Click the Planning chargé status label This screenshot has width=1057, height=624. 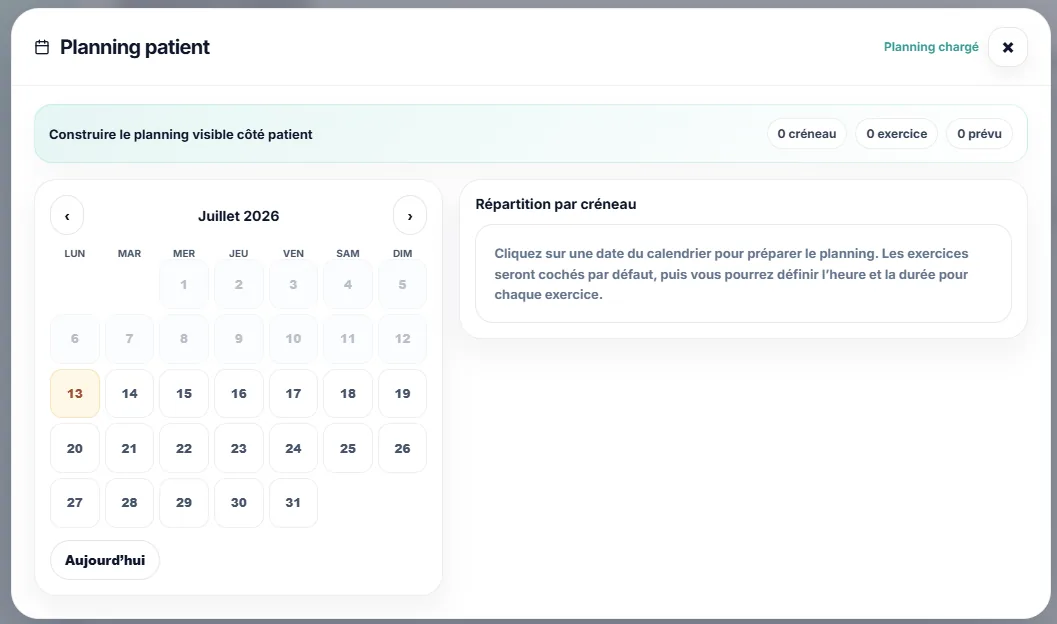pyautogui.click(x=931, y=47)
